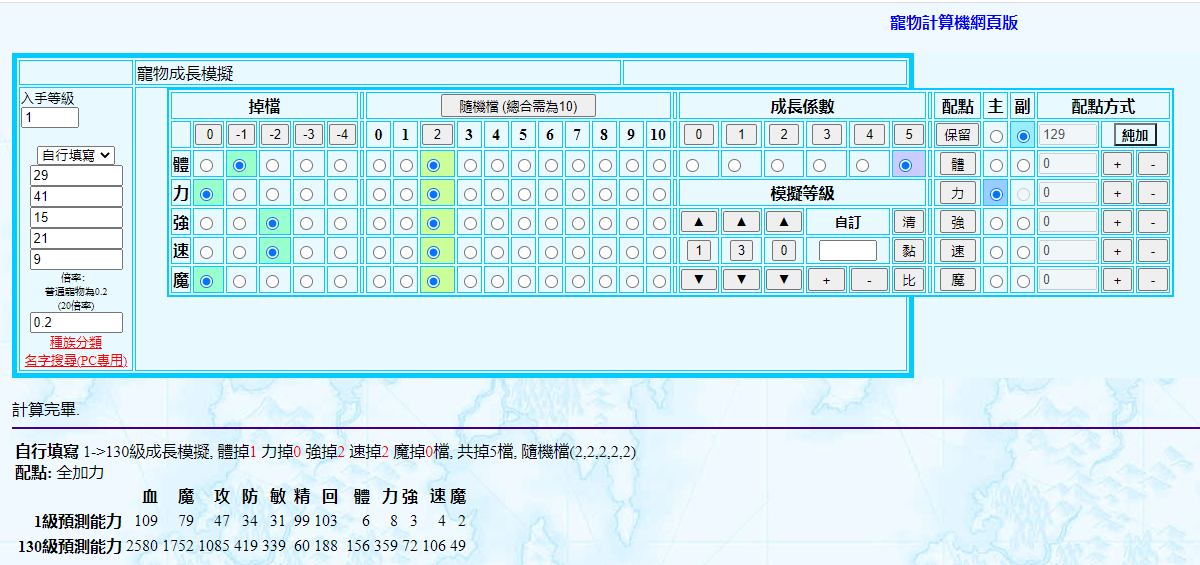Click the up arrow above level digit 1
Viewport: 1200px width, 565px height.
point(698,222)
